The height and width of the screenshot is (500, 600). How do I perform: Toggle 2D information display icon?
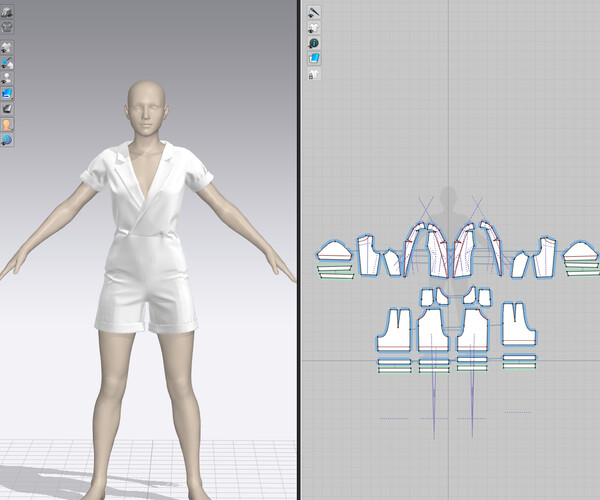(314, 43)
